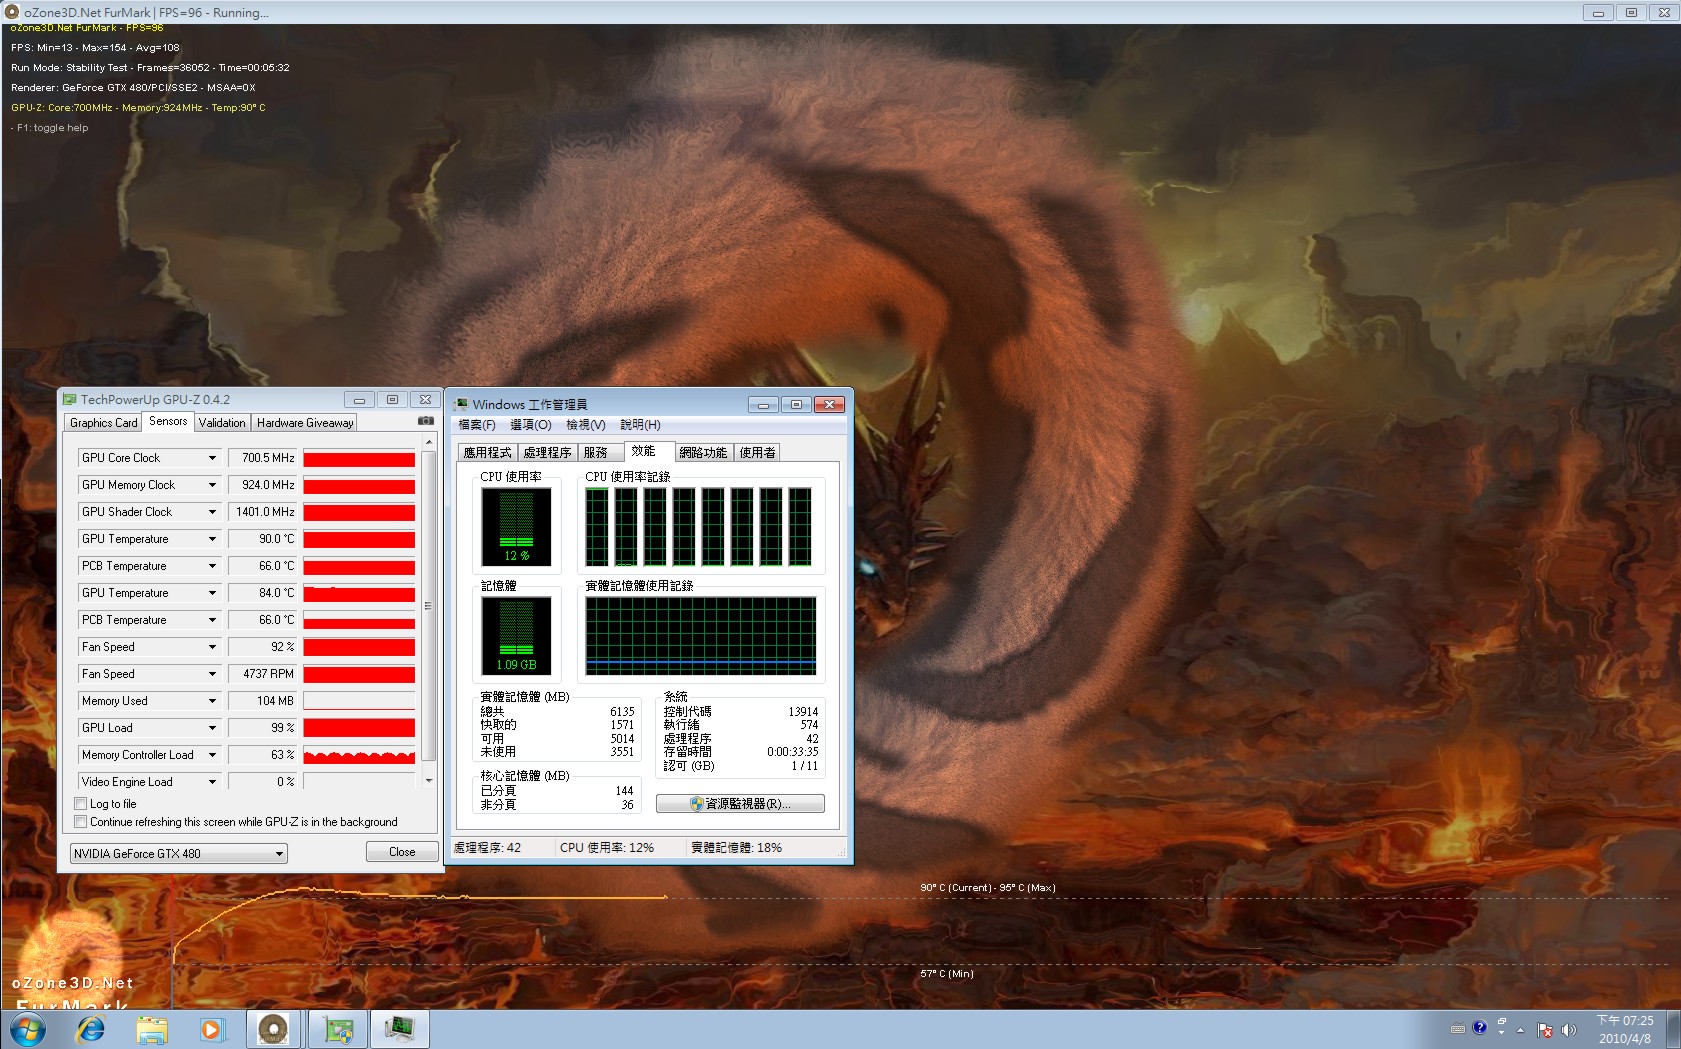Click 實體記憶體: 18% status bar entry
Screen dimensions: 1681x1049
(x=737, y=848)
